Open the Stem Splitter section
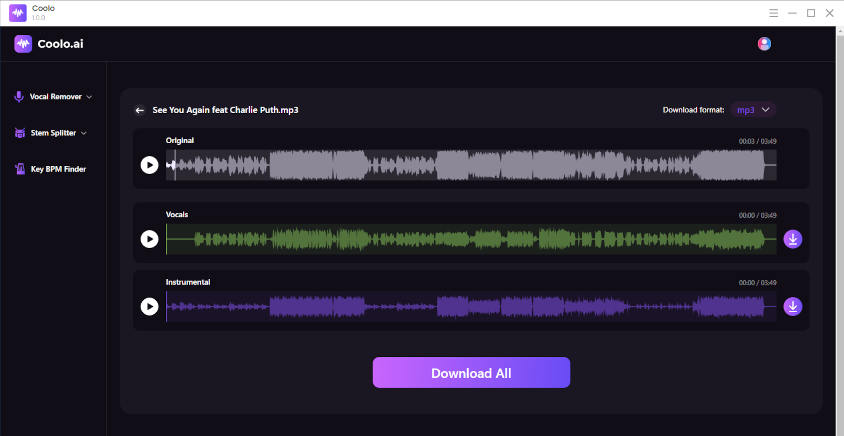Image resolution: width=844 pixels, height=436 pixels. click(x=51, y=133)
